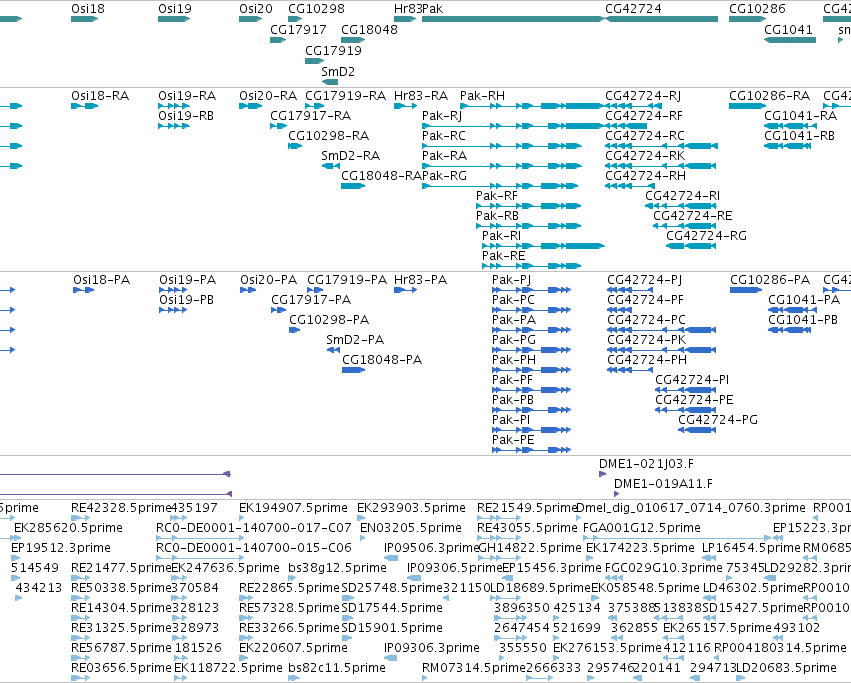
Task: Select the Osi20 gene label
Action: (256, 9)
